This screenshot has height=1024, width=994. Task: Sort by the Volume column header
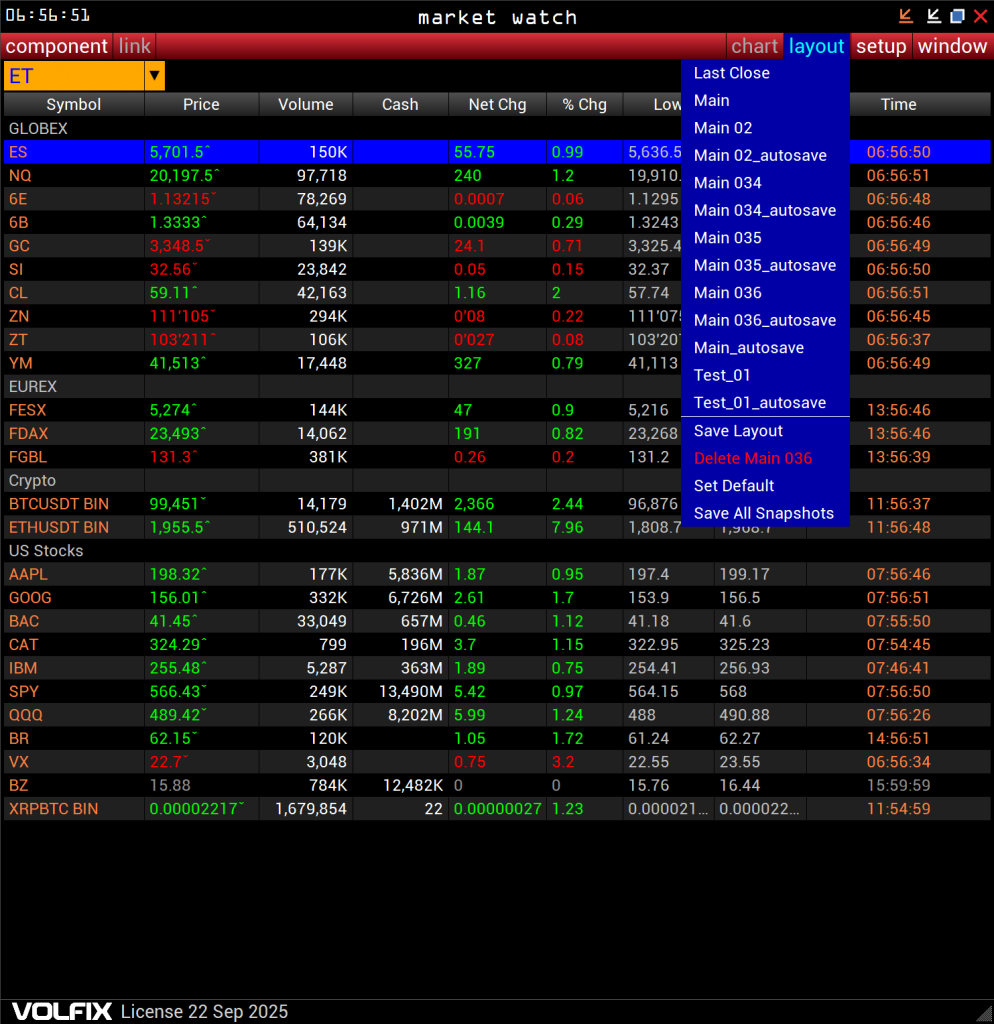[306, 104]
